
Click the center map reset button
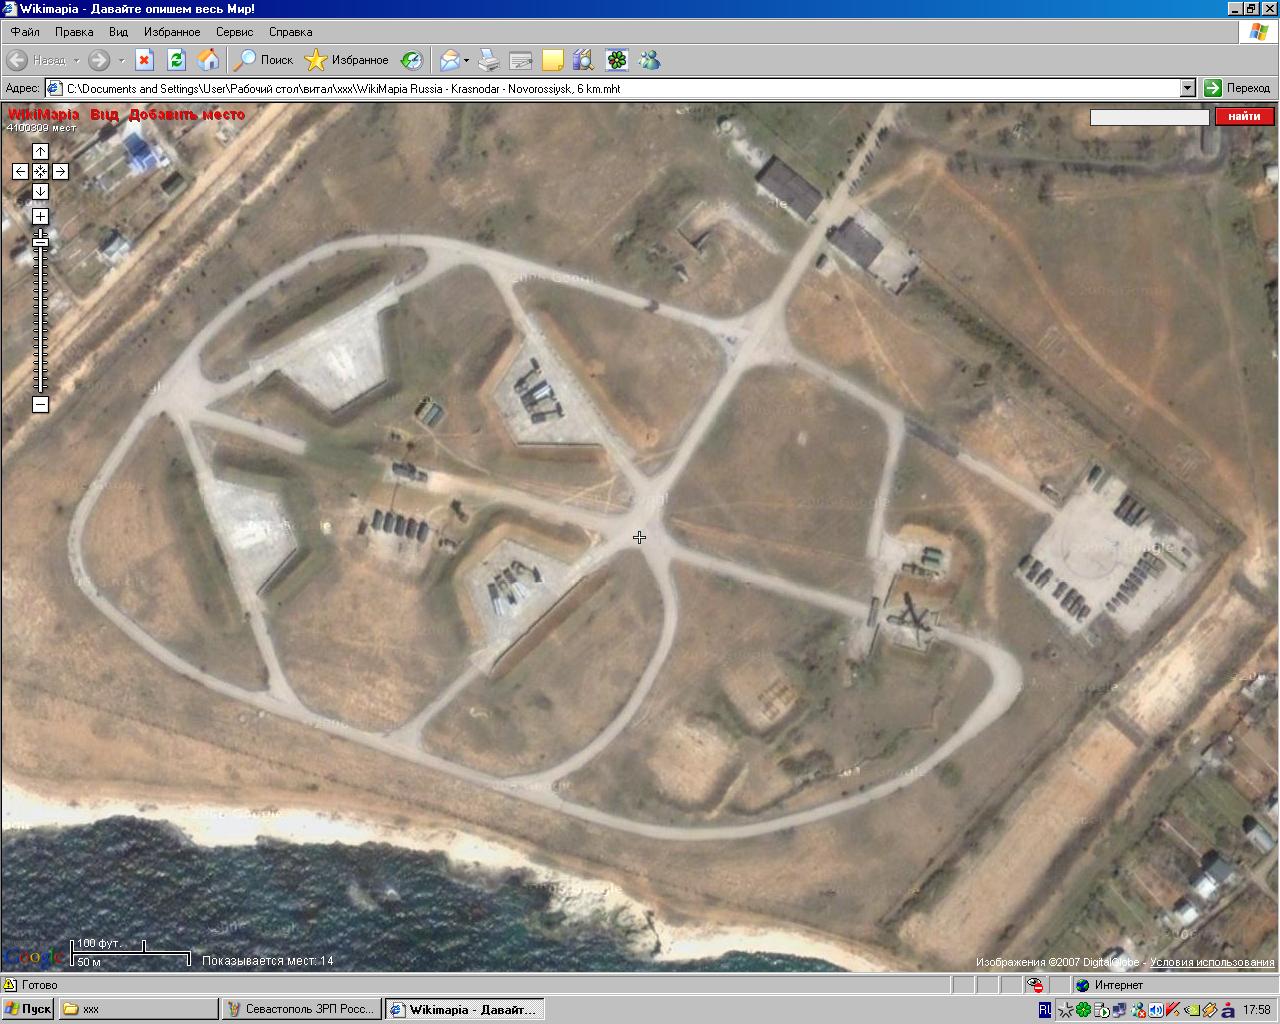tap(40, 171)
